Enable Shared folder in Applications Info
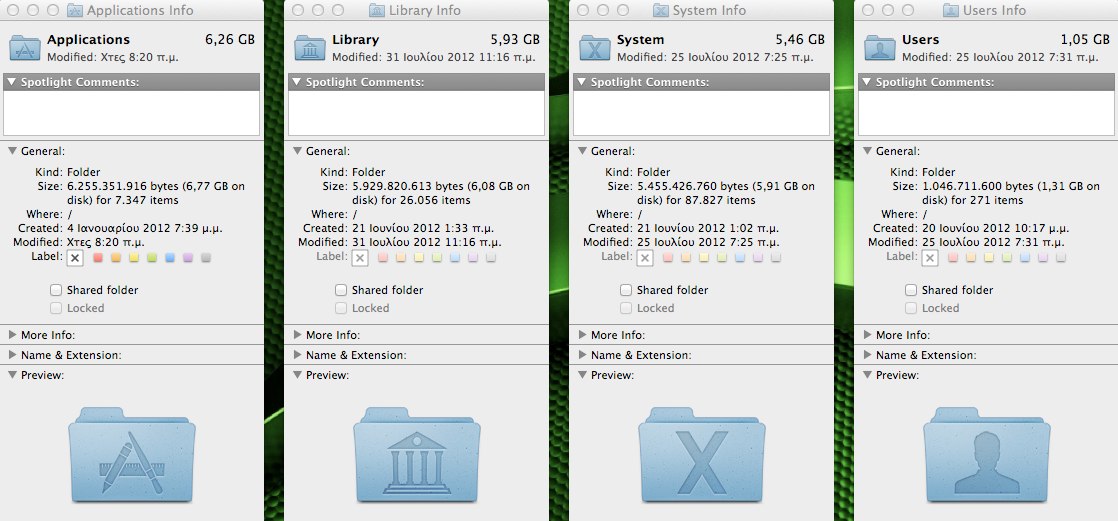The height and width of the screenshot is (521, 1118). (x=56, y=290)
